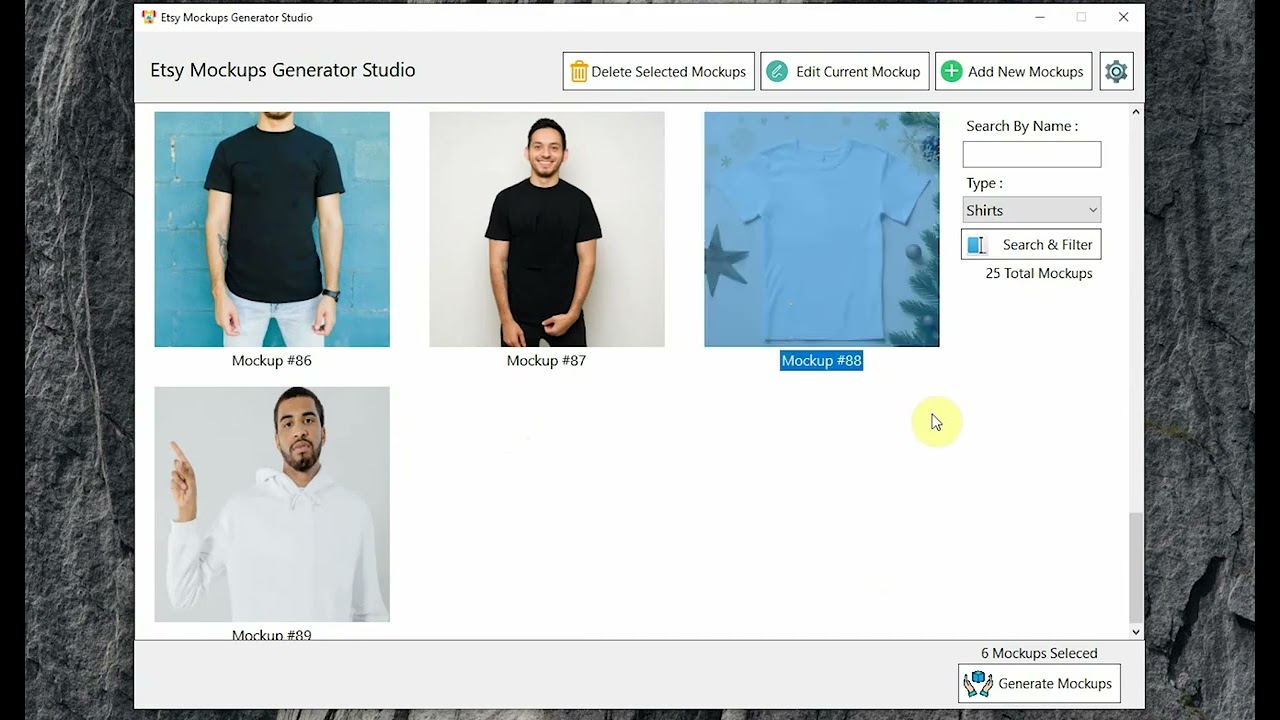
Task: Open the Type dropdown showing Shirts
Action: tap(1032, 210)
